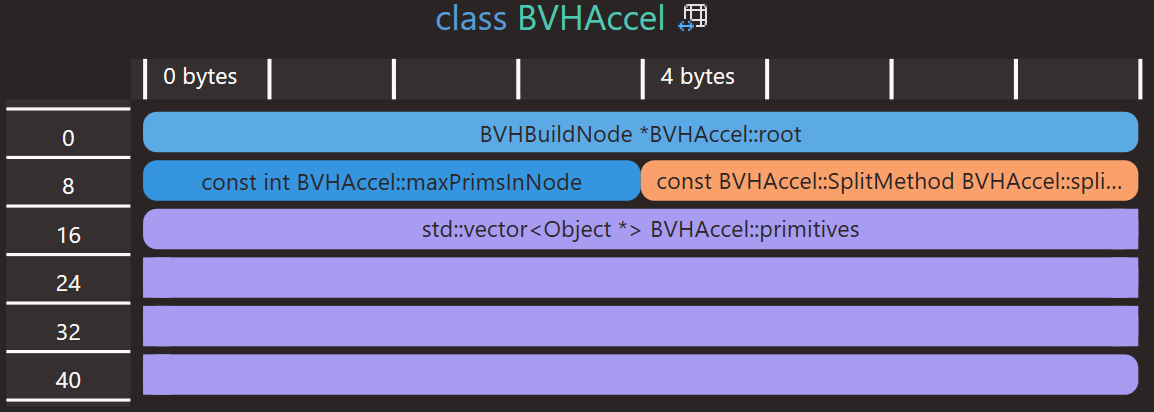Select the BVHBuildNode *BVHAccel::root field
Viewport: 1154px width, 412px height.
[x=640, y=132]
